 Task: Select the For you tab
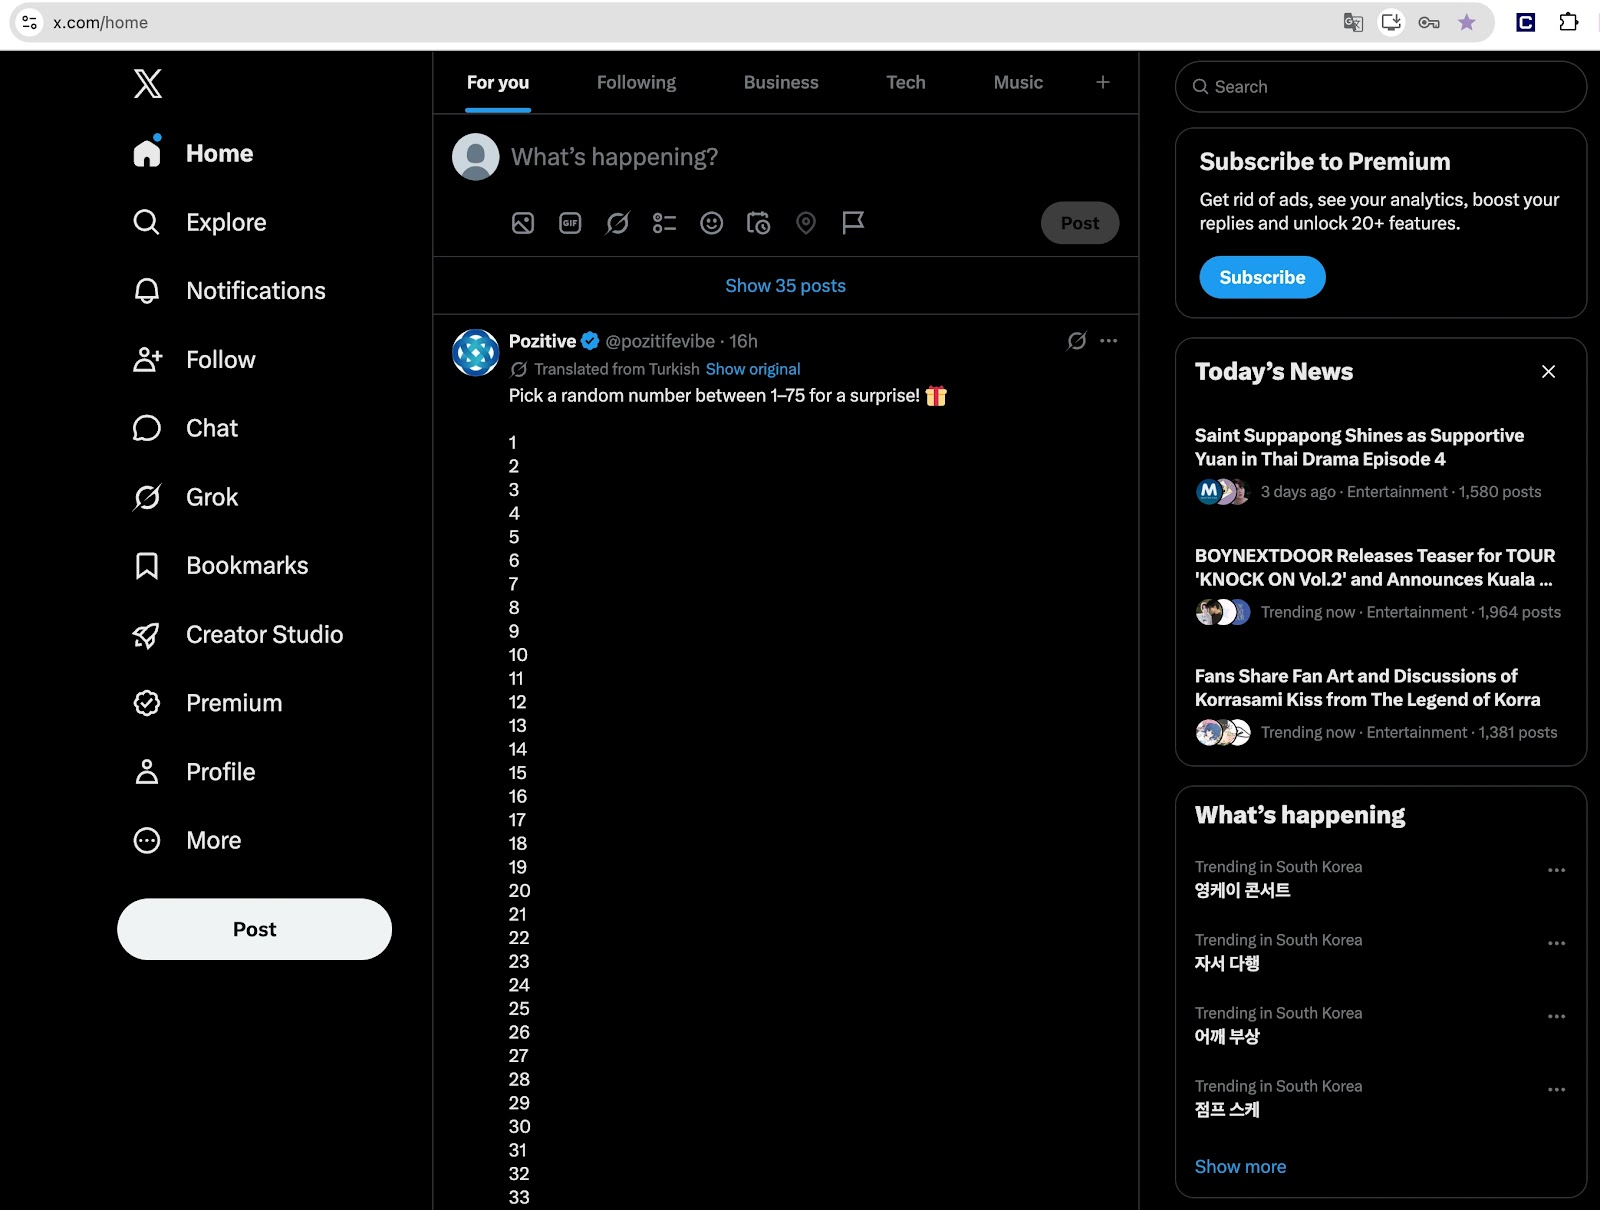(498, 83)
